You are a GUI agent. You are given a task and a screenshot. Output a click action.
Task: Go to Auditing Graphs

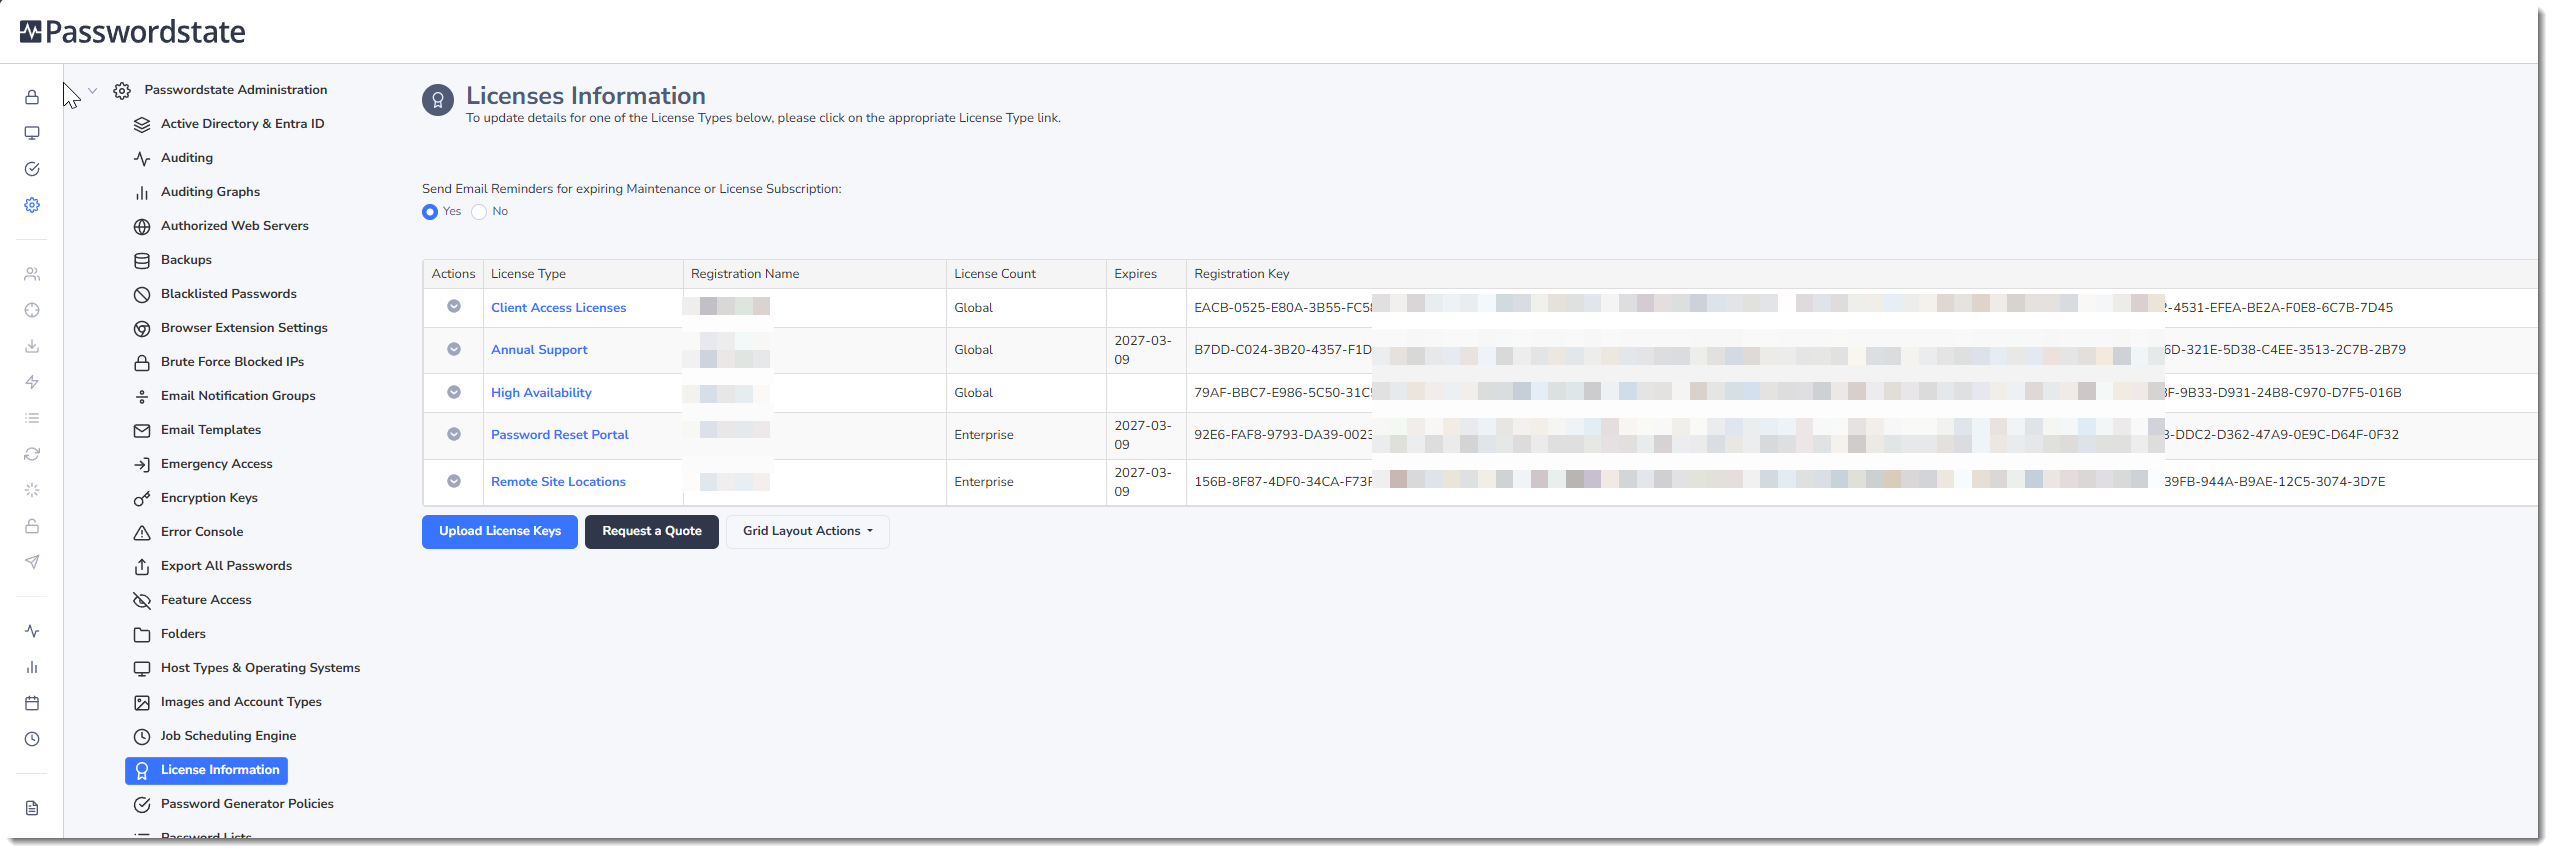click(x=211, y=192)
